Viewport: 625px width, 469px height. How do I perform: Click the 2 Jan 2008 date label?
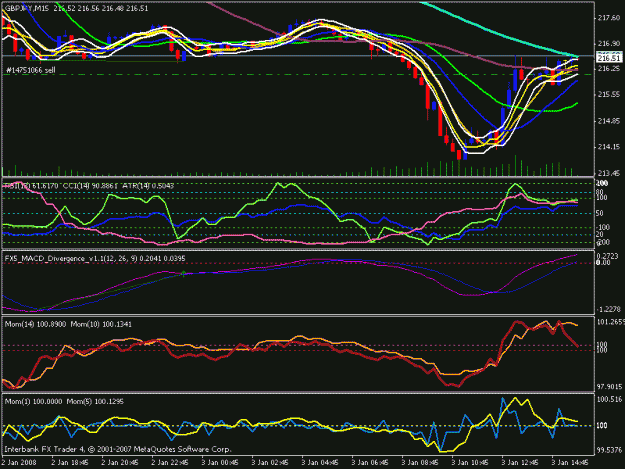19,462
